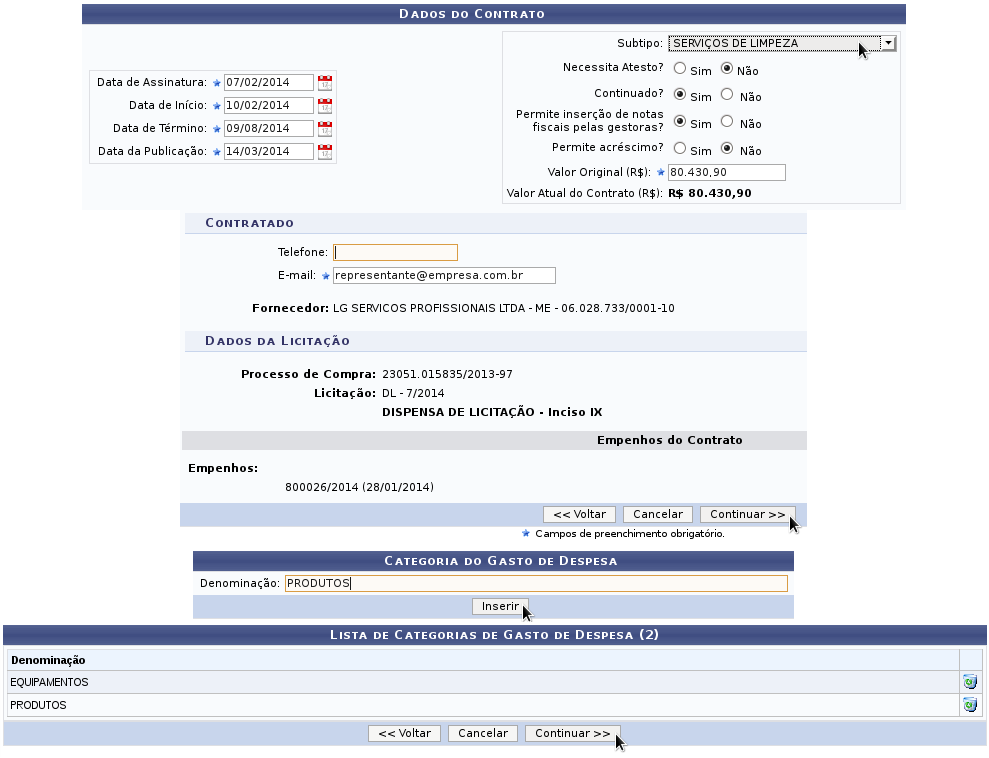Select Não for Necessita Atesto
The height and width of the screenshot is (758, 989).
tap(727, 68)
